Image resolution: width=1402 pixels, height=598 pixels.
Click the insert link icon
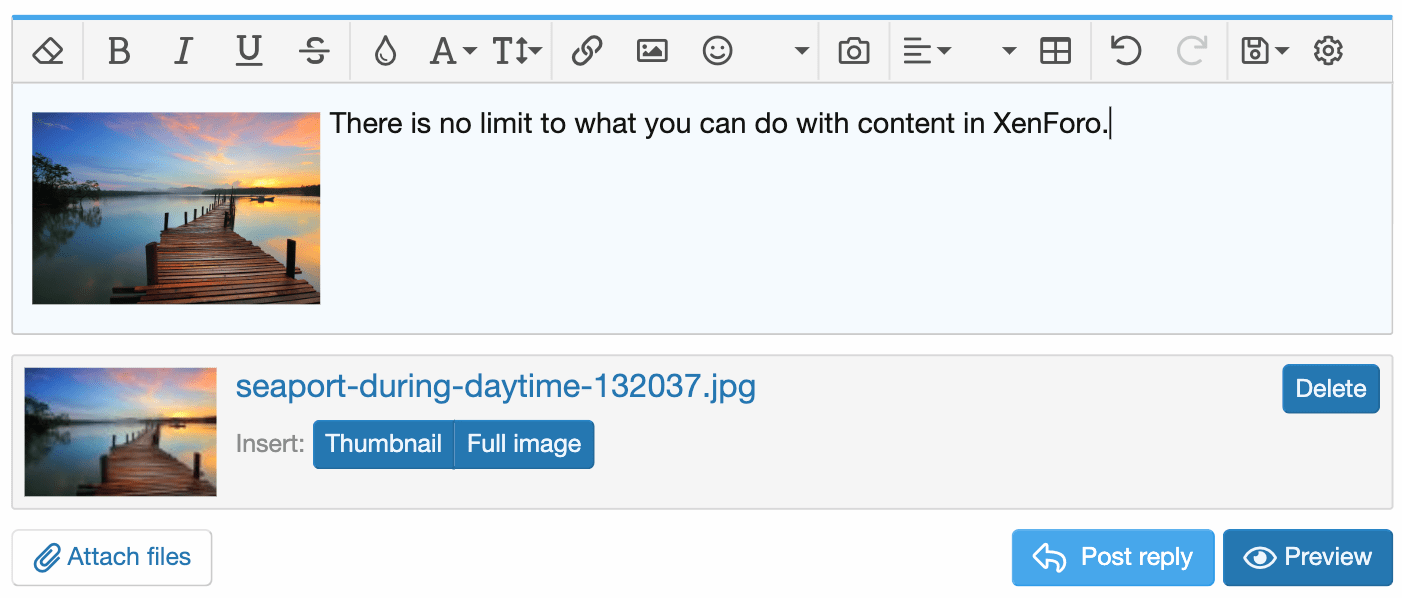pos(587,51)
